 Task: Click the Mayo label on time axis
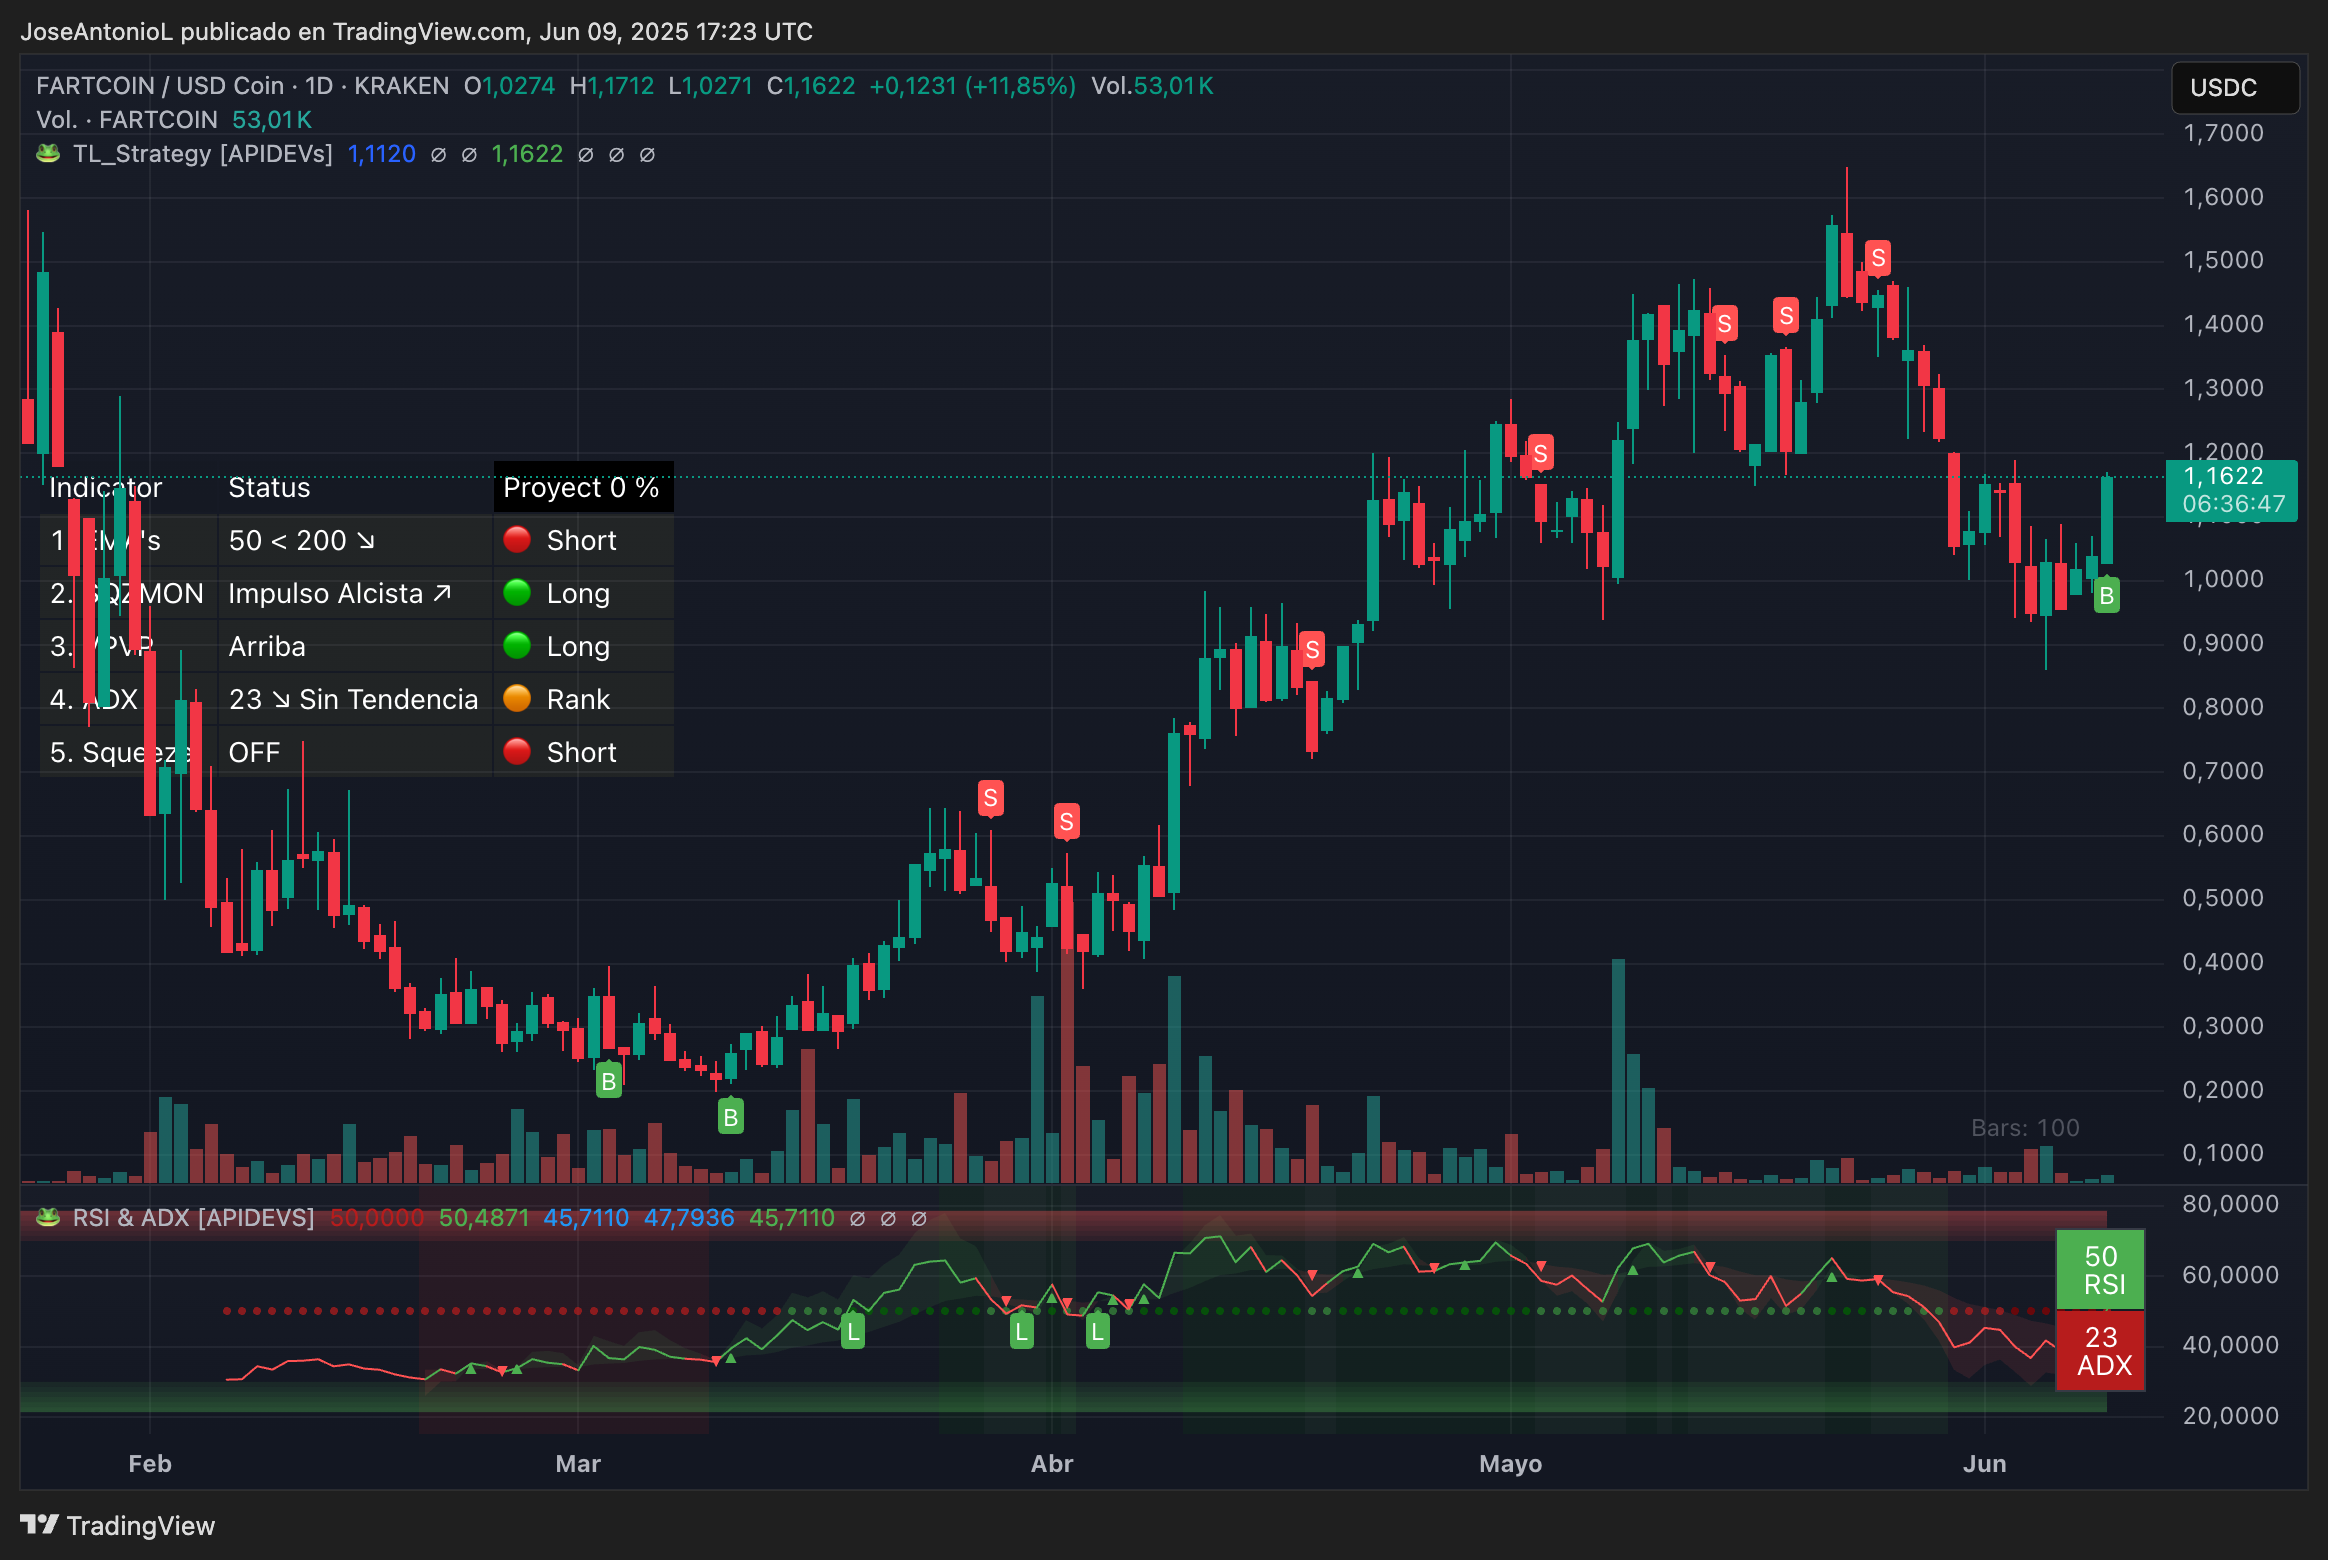1510,1464
